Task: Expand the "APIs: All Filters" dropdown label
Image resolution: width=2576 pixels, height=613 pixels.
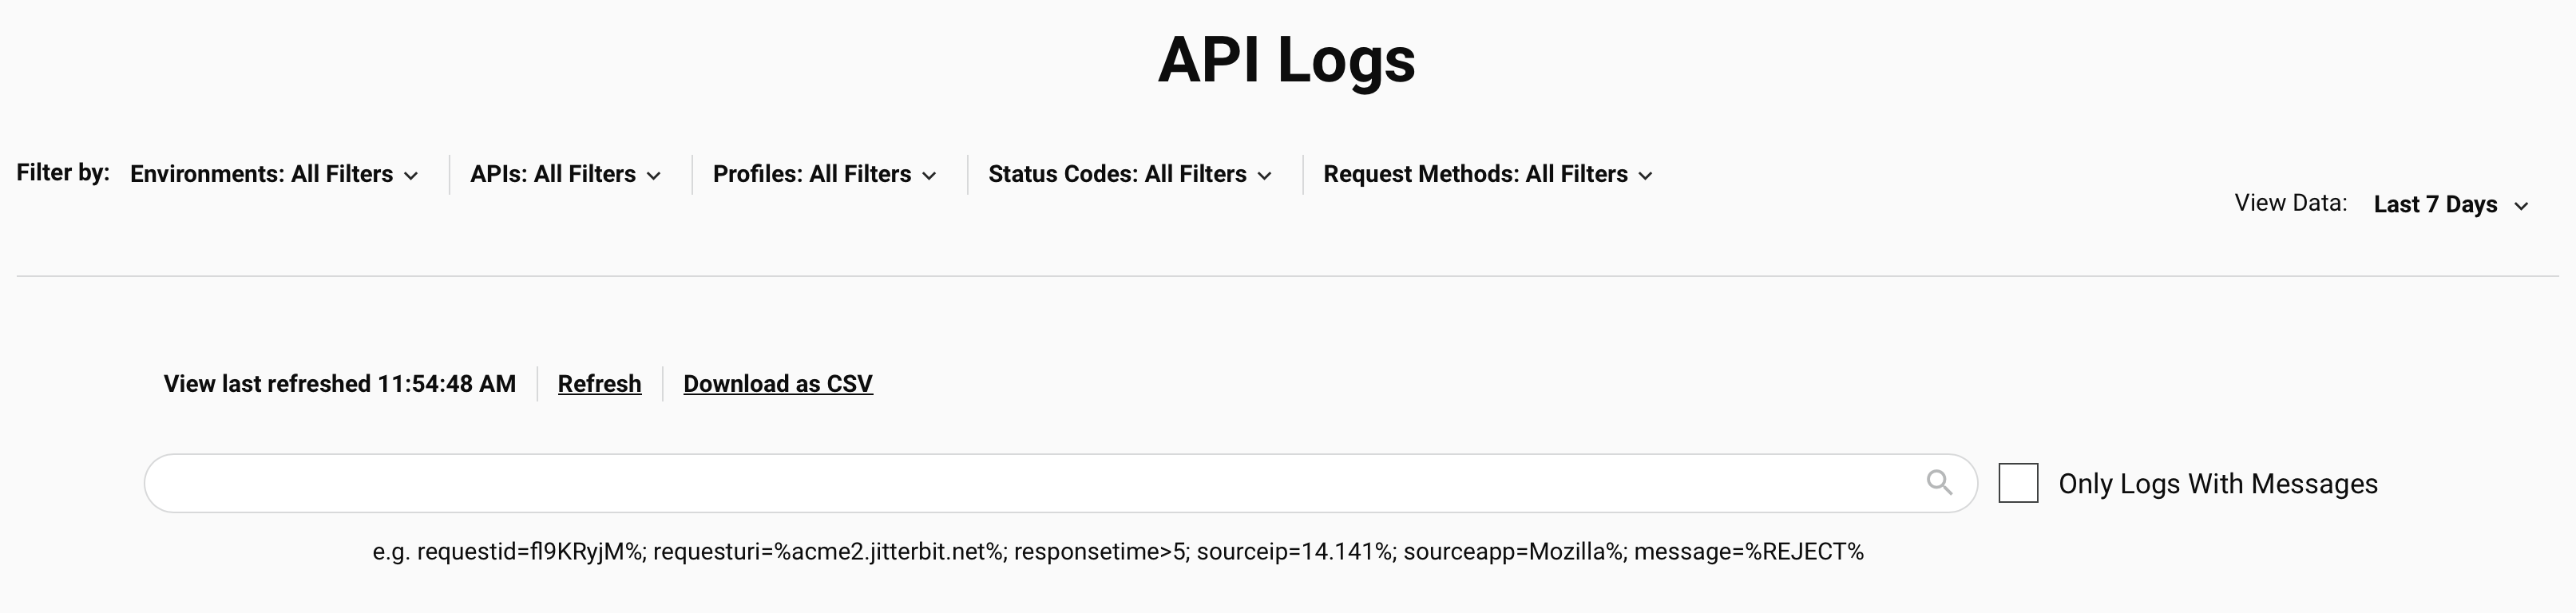Action: (x=552, y=174)
